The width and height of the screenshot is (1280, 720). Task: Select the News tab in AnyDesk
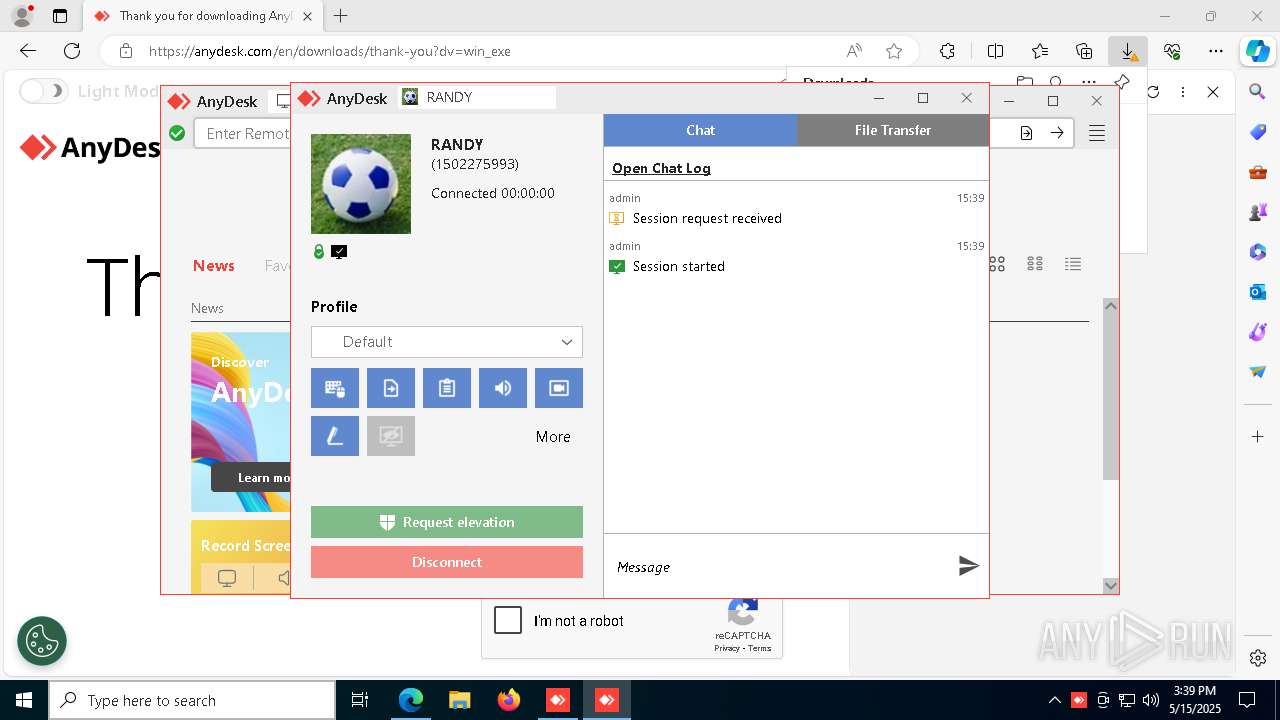point(214,265)
